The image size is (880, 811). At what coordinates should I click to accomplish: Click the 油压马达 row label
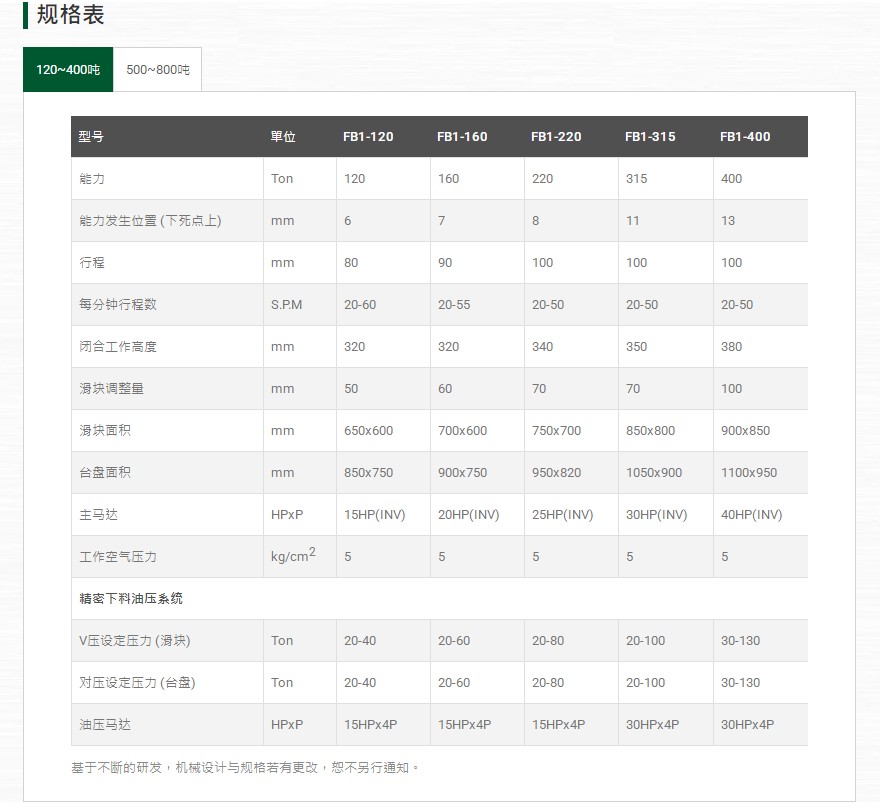104,725
